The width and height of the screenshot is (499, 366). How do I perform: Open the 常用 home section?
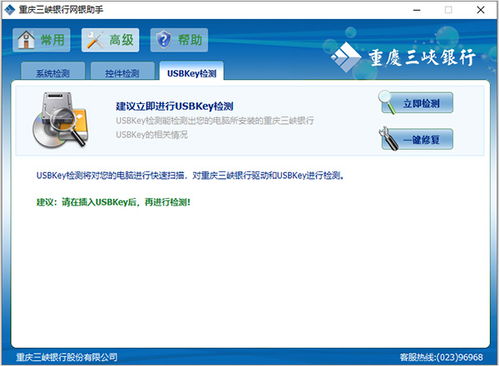click(42, 40)
